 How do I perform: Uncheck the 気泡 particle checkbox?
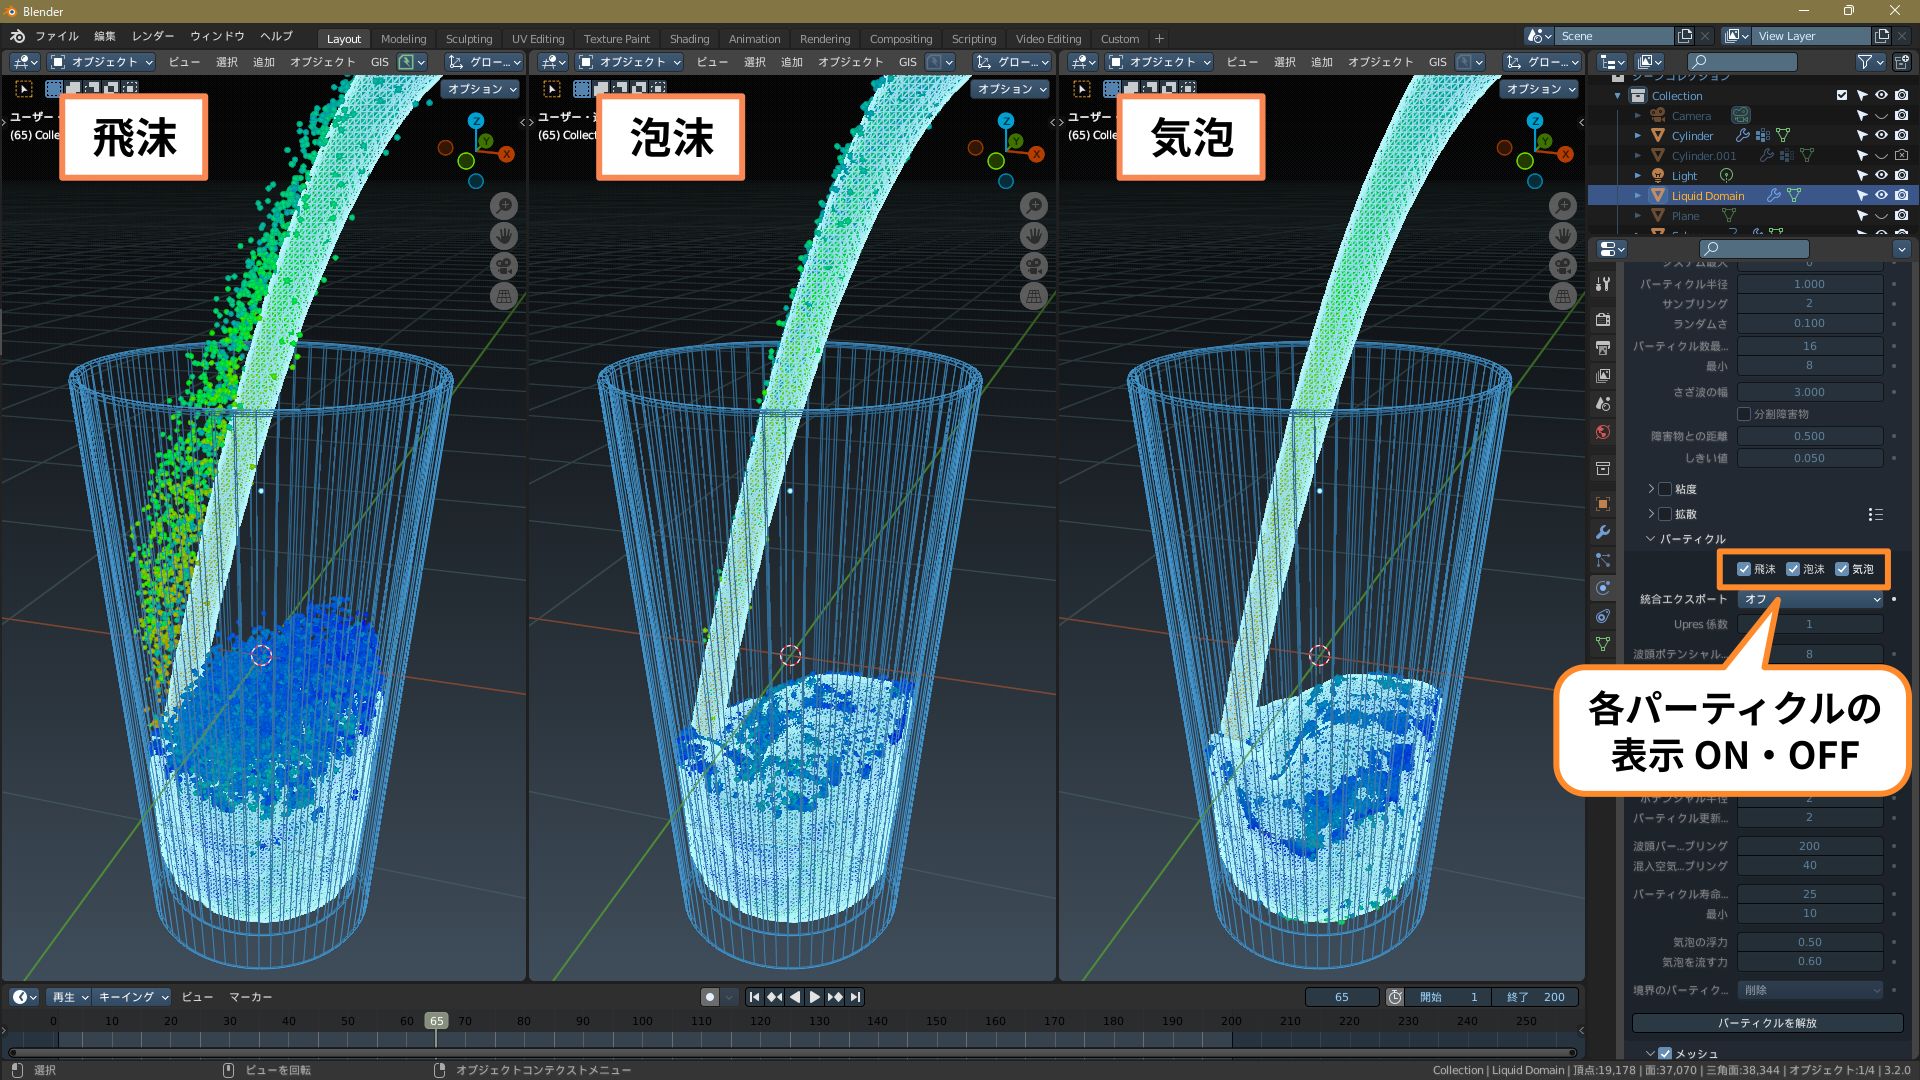(x=1842, y=569)
